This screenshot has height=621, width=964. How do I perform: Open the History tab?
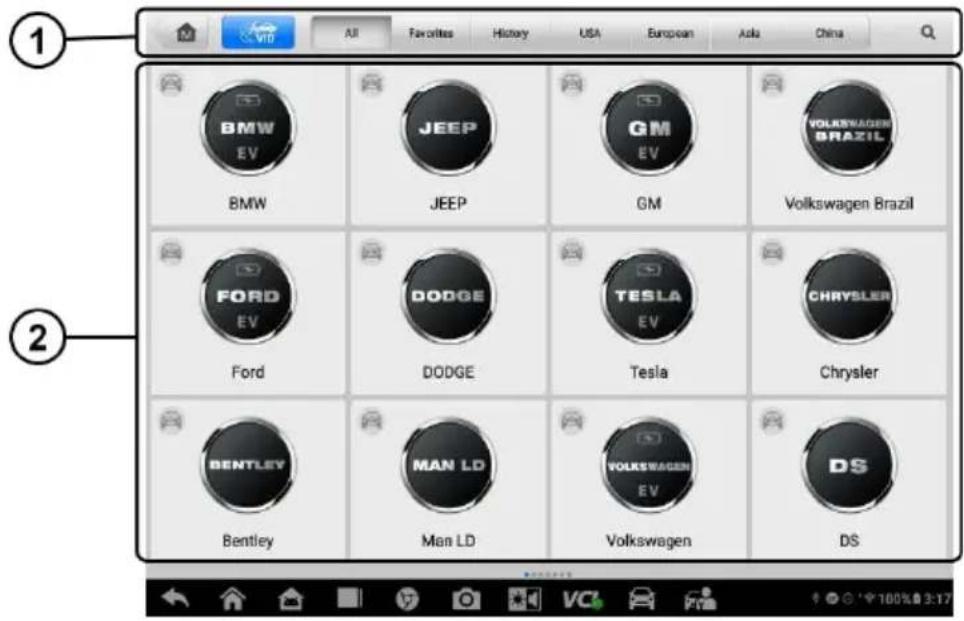pyautogui.click(x=510, y=33)
